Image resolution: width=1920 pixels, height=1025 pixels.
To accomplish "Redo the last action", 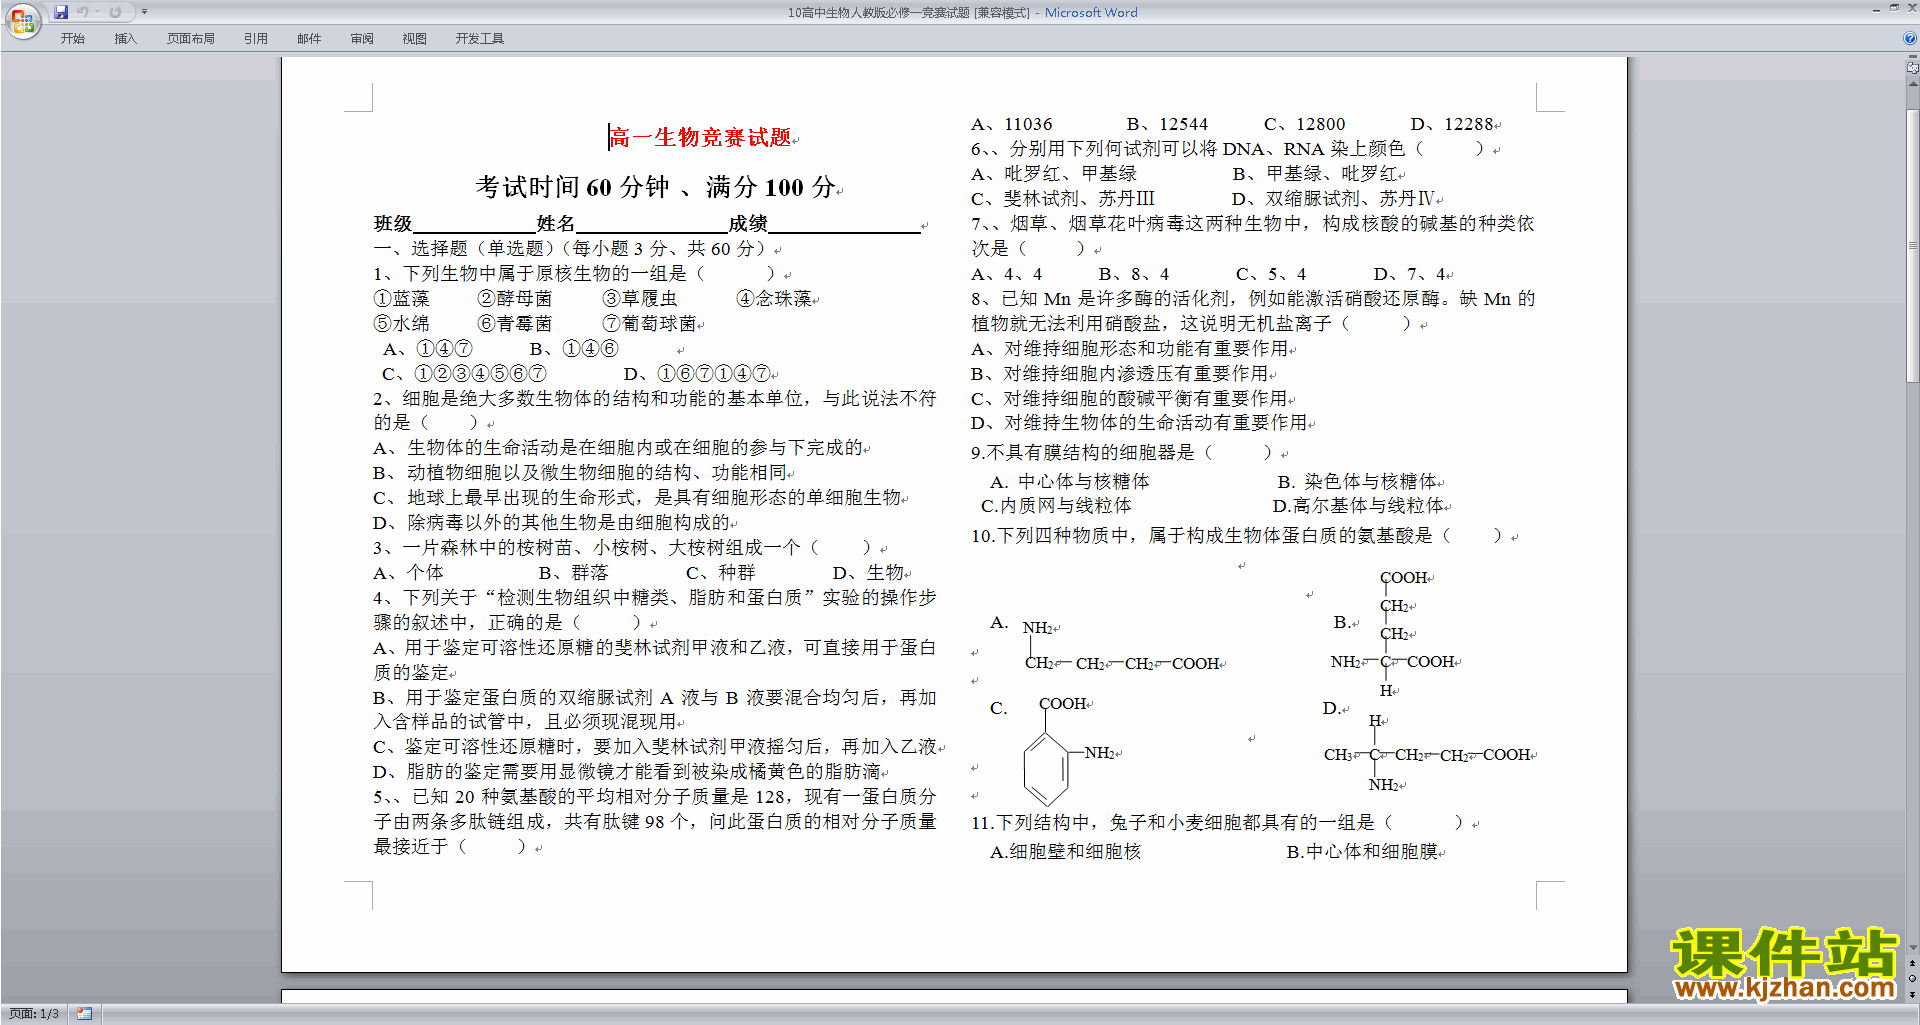I will [x=115, y=12].
